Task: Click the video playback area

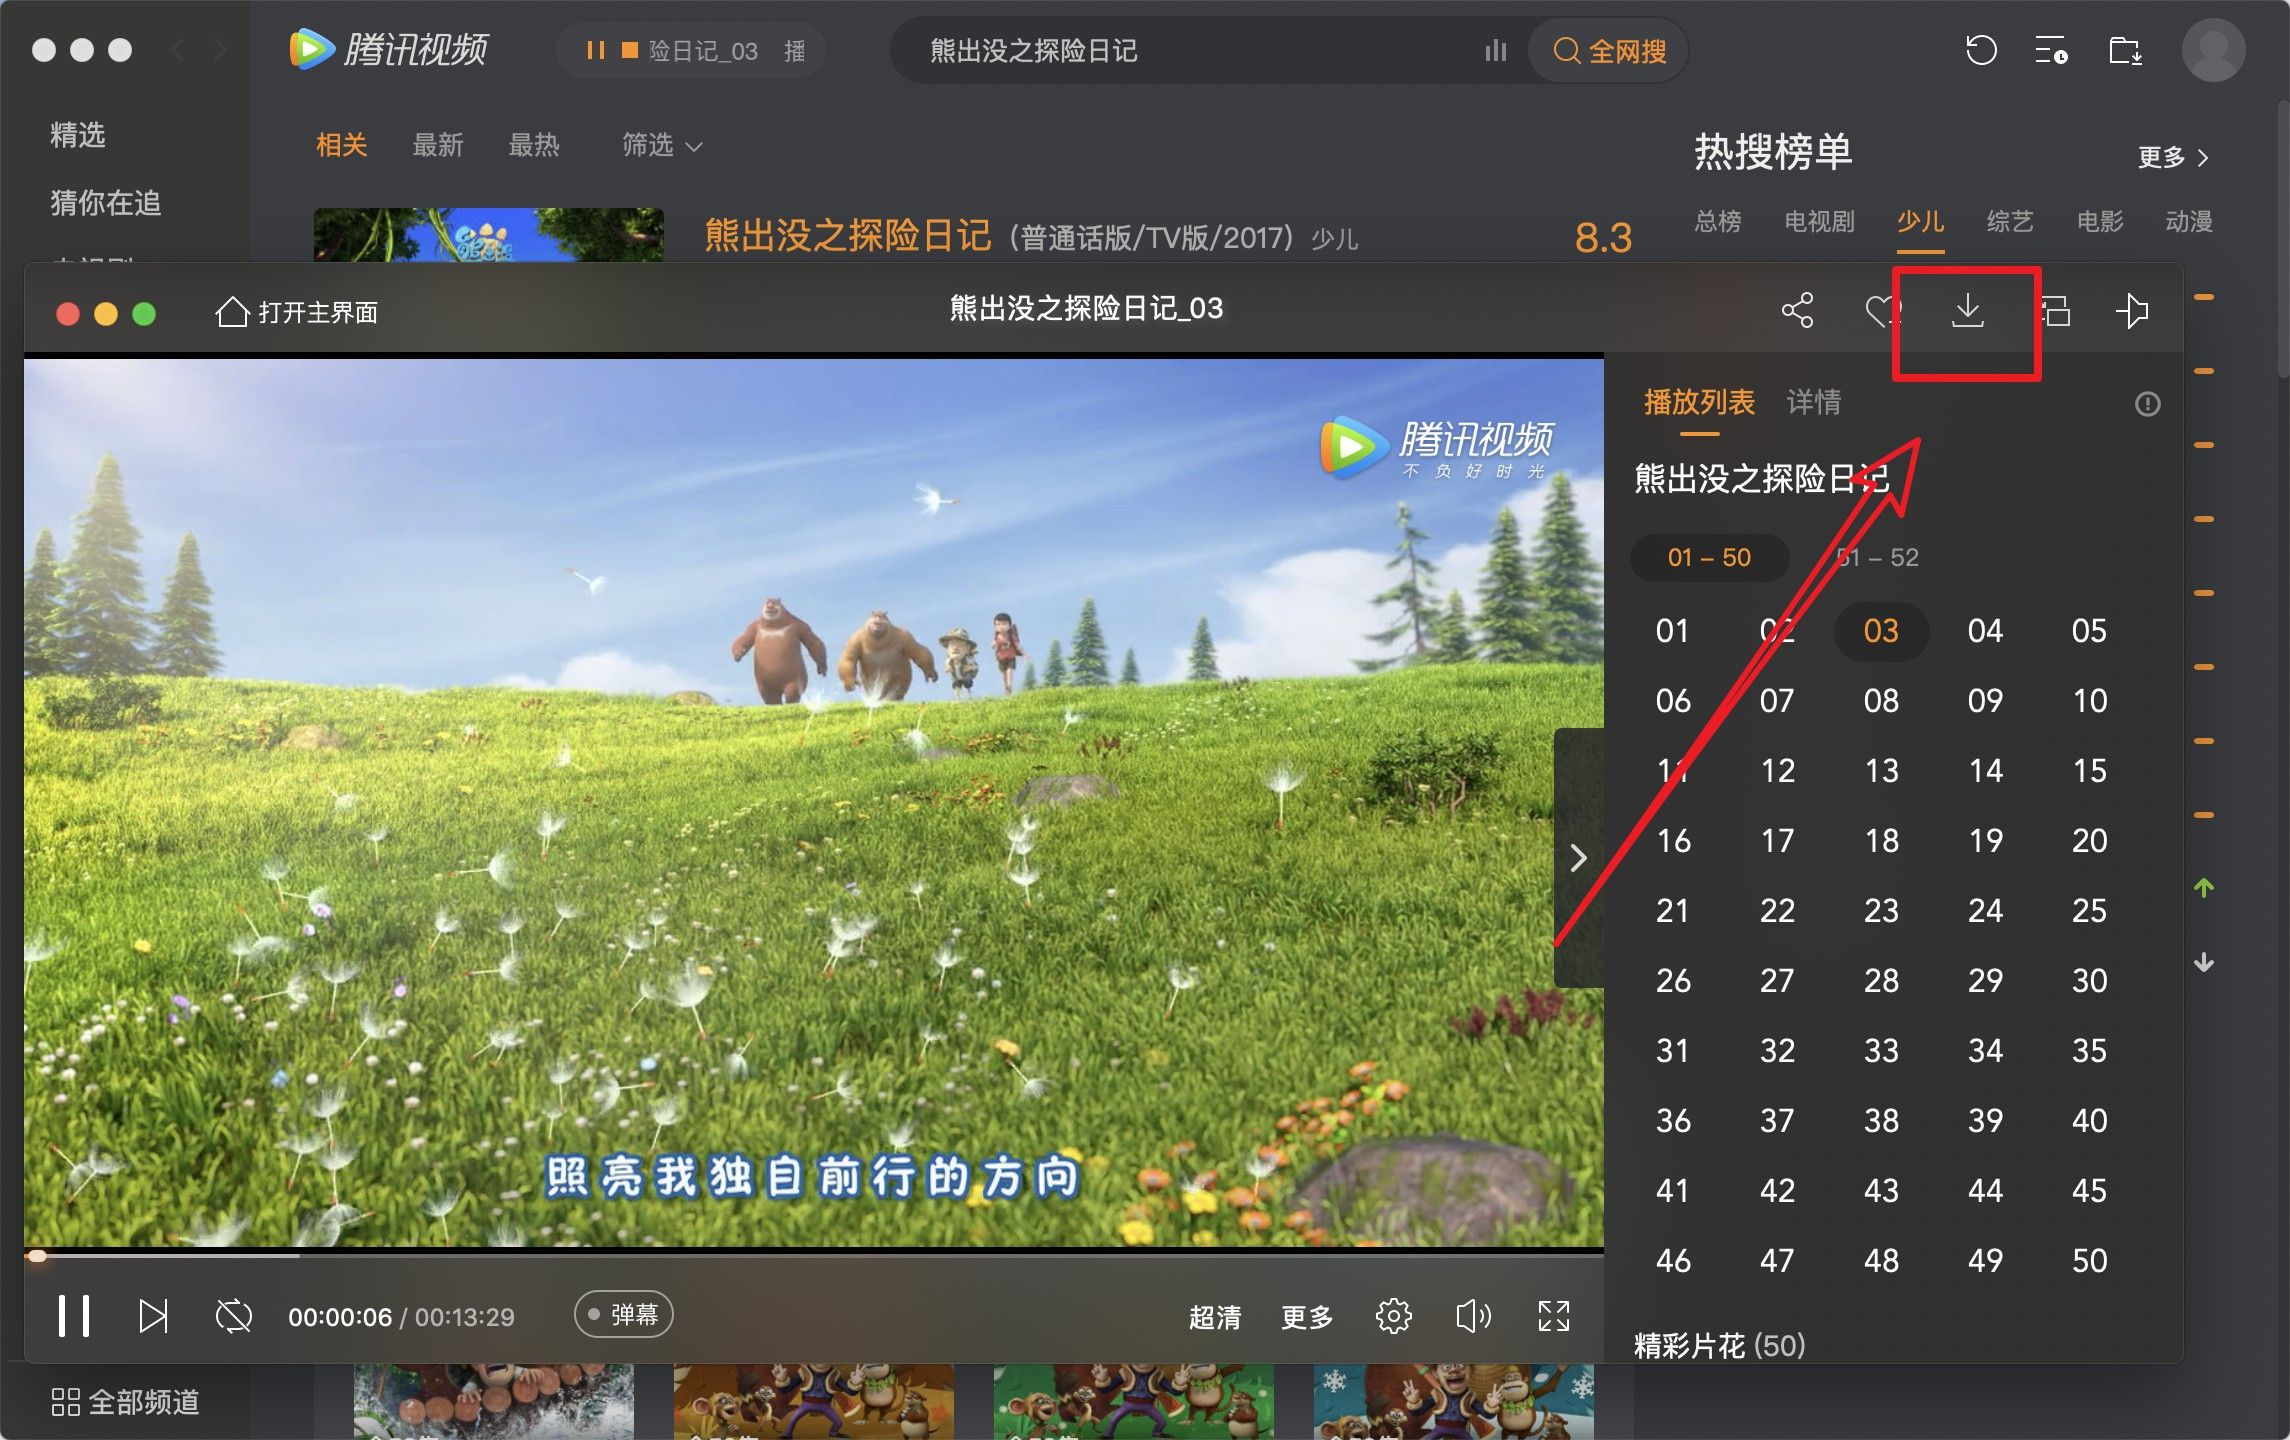Action: click(x=813, y=803)
